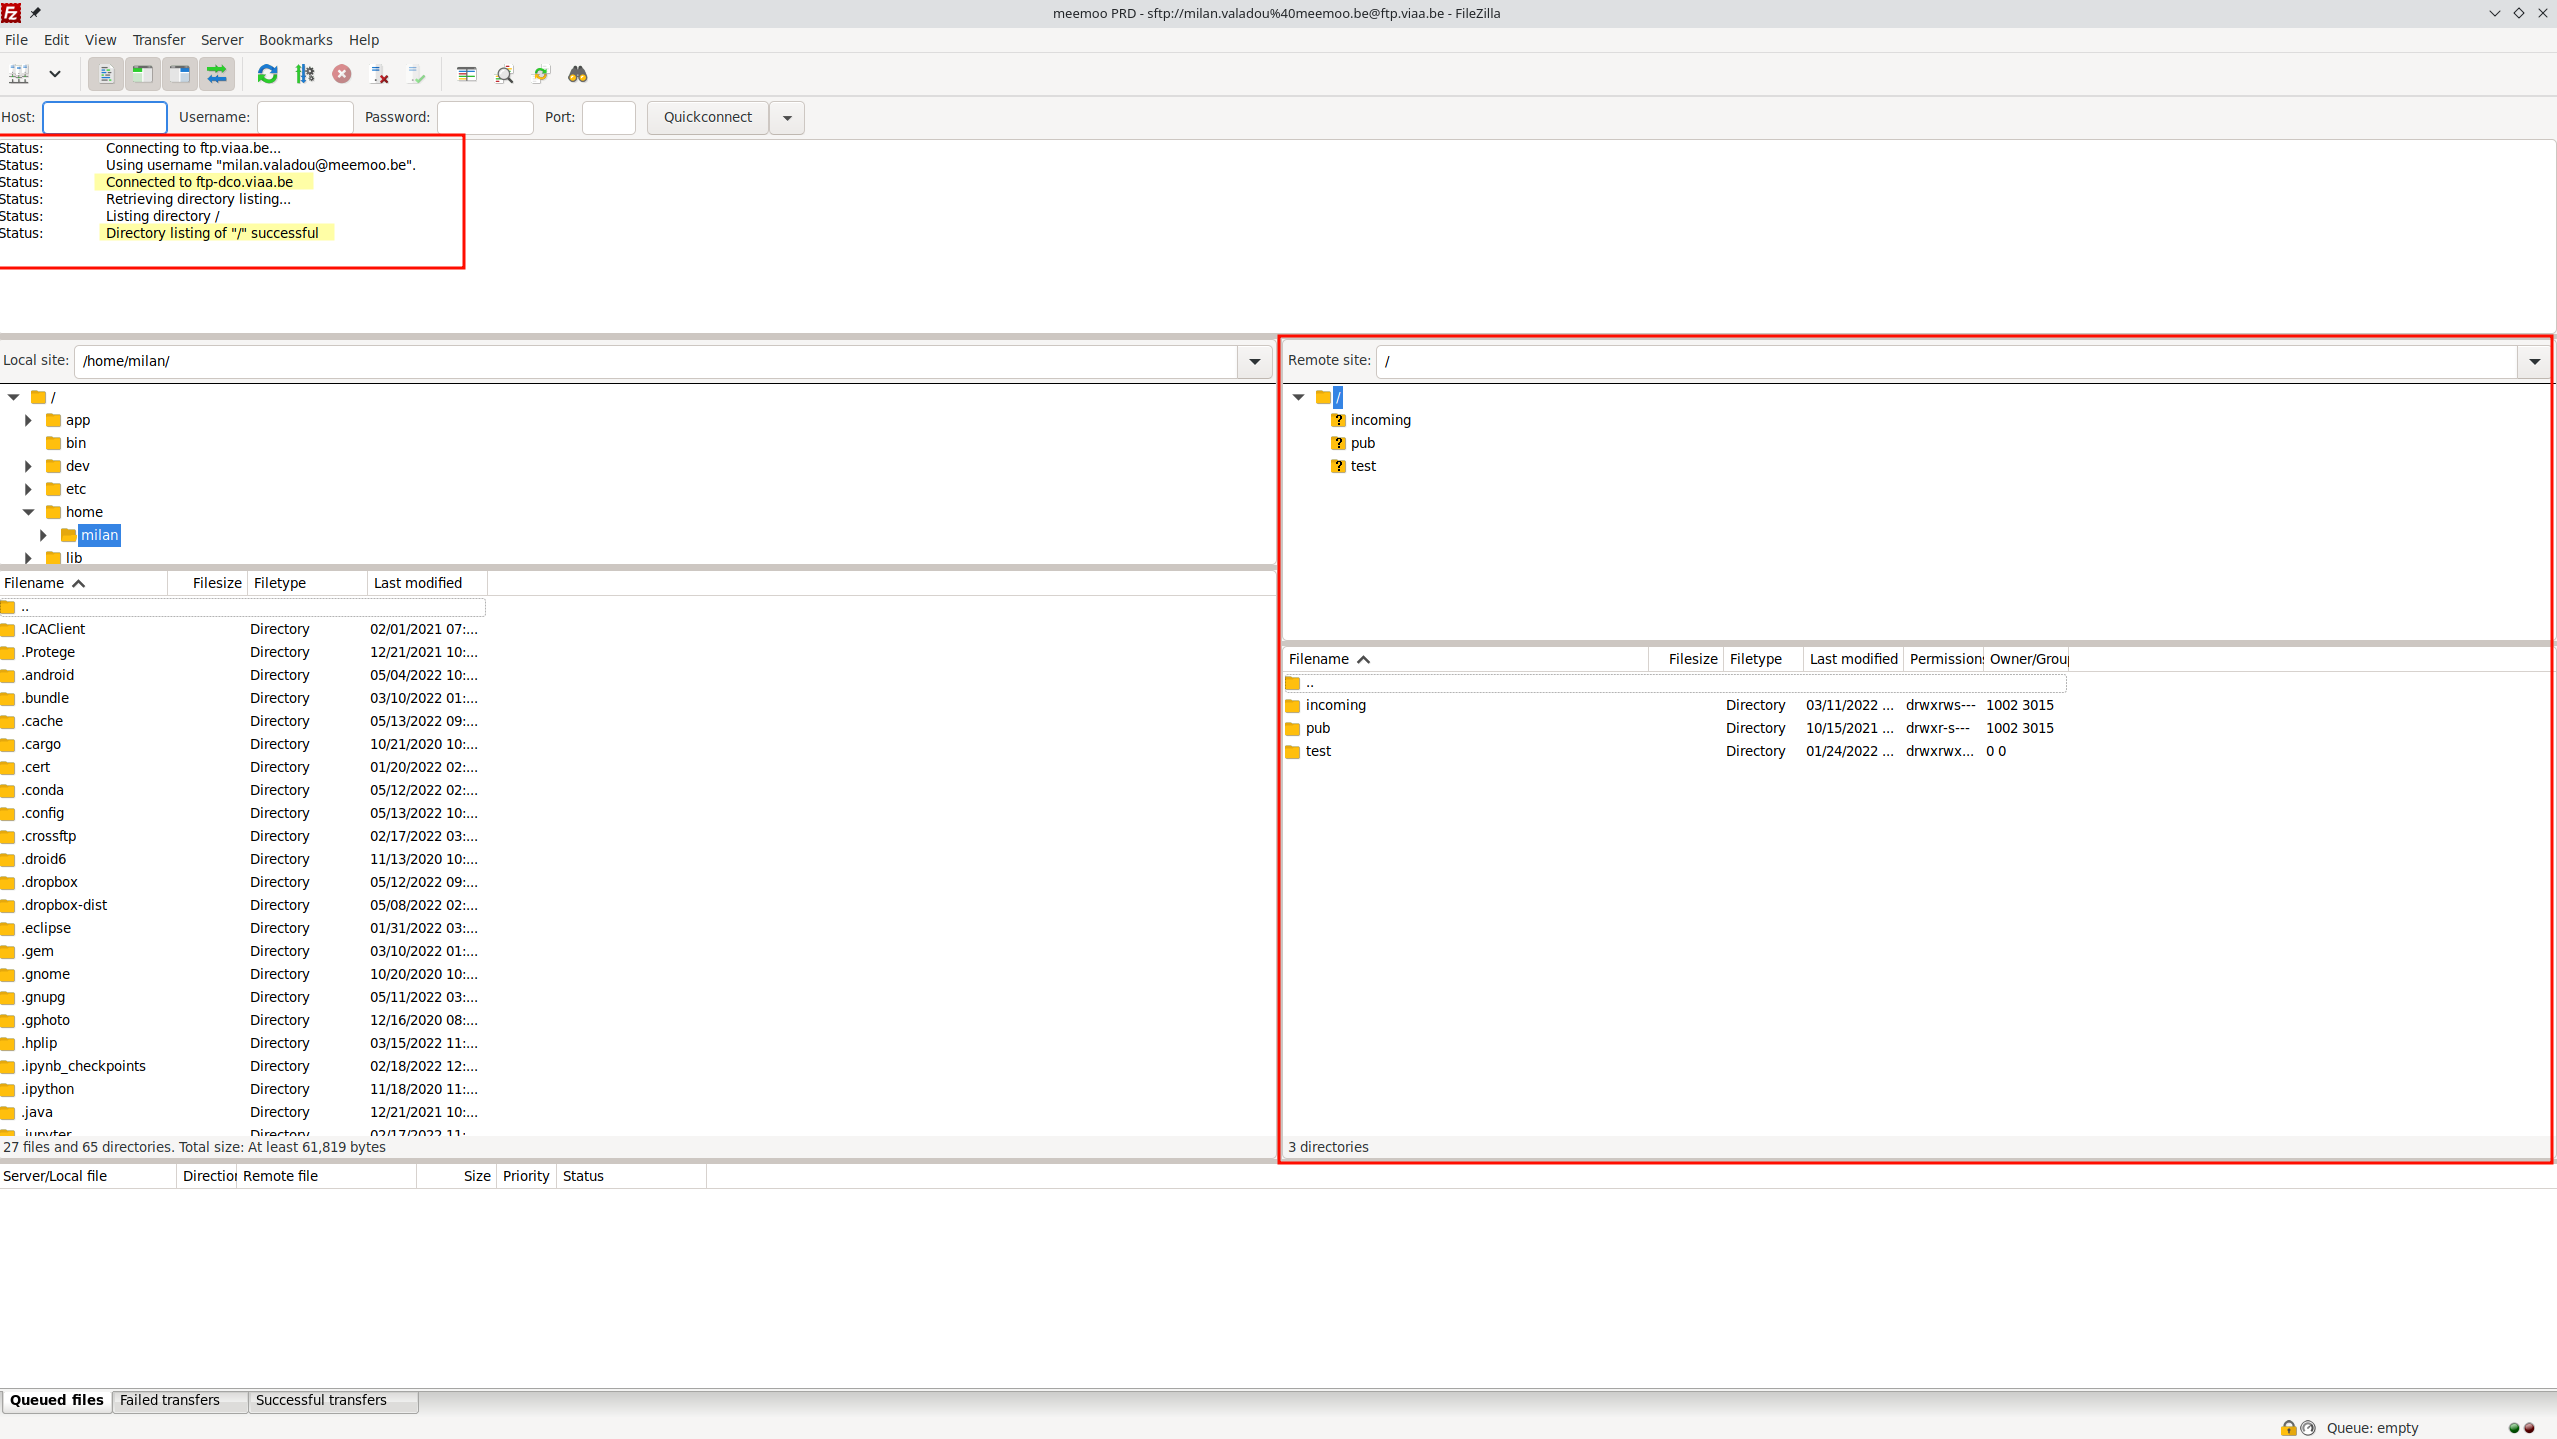Toggle processing of the transfer queue

coord(305,74)
